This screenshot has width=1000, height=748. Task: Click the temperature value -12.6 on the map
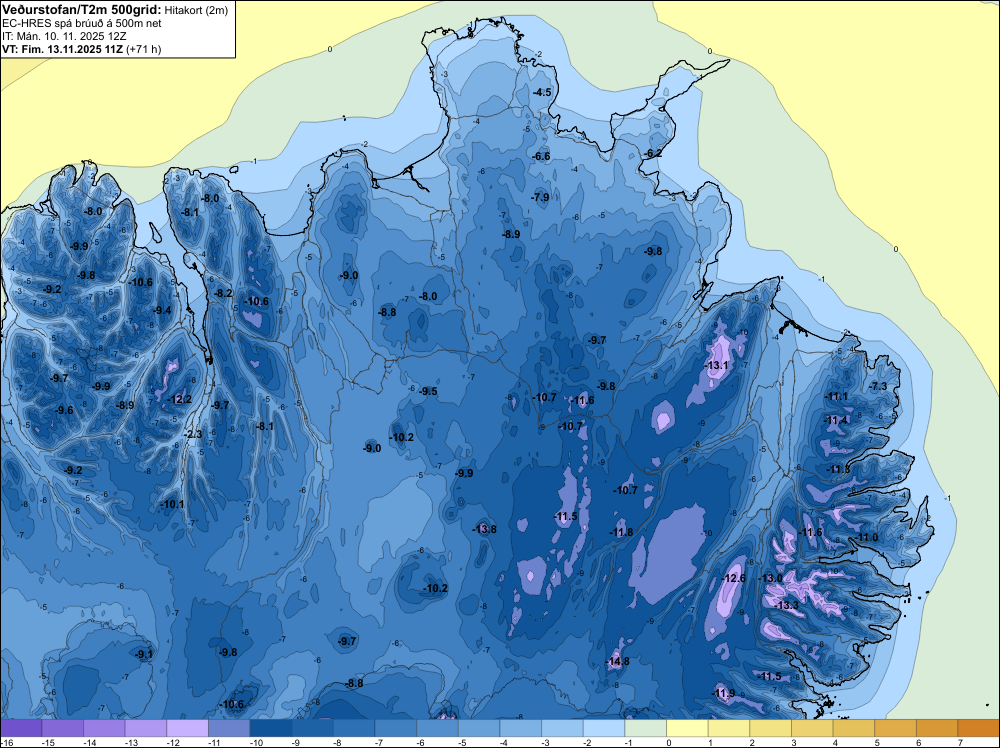coord(734,578)
